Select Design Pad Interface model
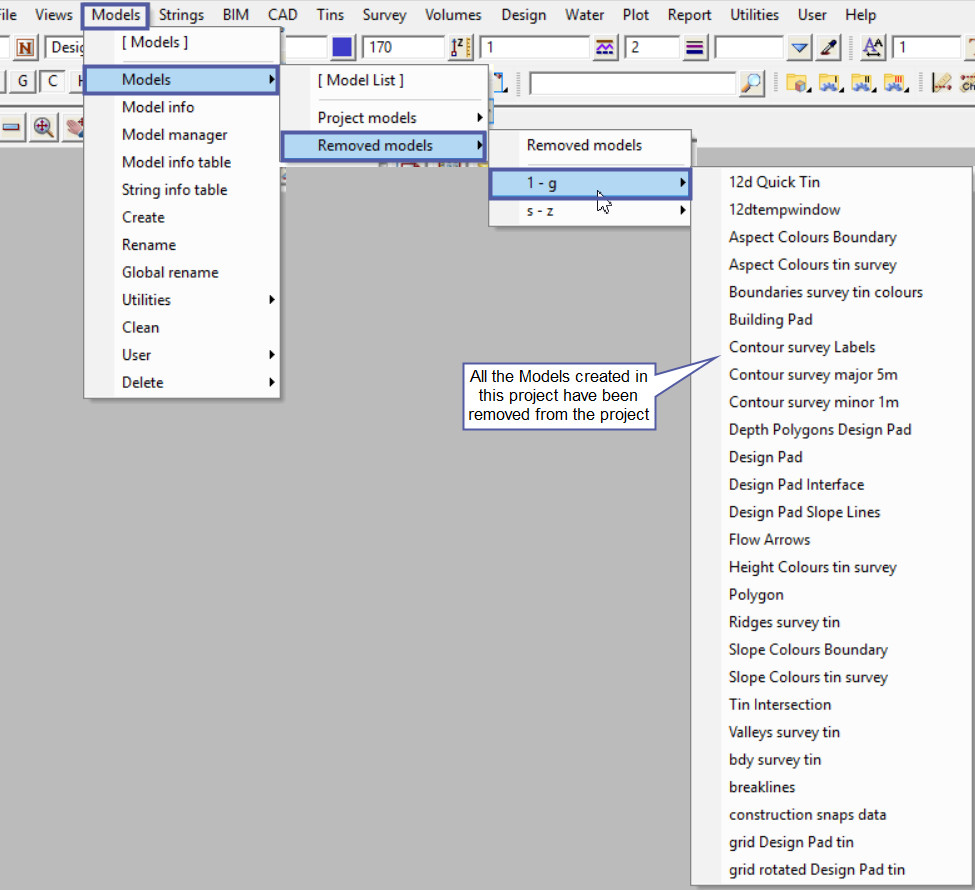The height and width of the screenshot is (890, 975). coord(831,484)
